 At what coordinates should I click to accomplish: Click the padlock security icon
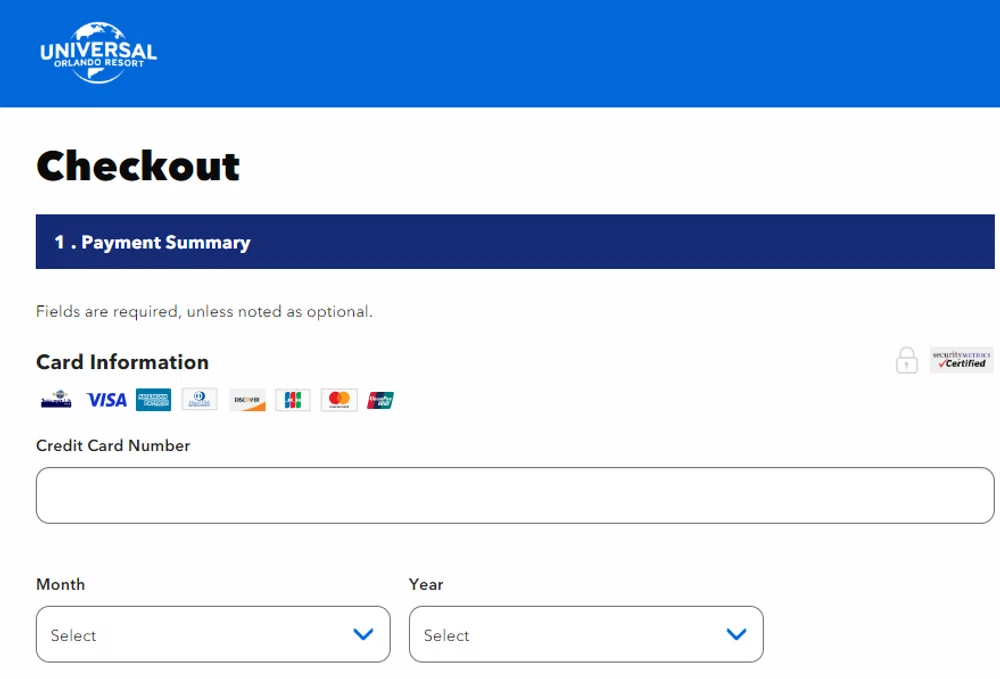coord(907,360)
